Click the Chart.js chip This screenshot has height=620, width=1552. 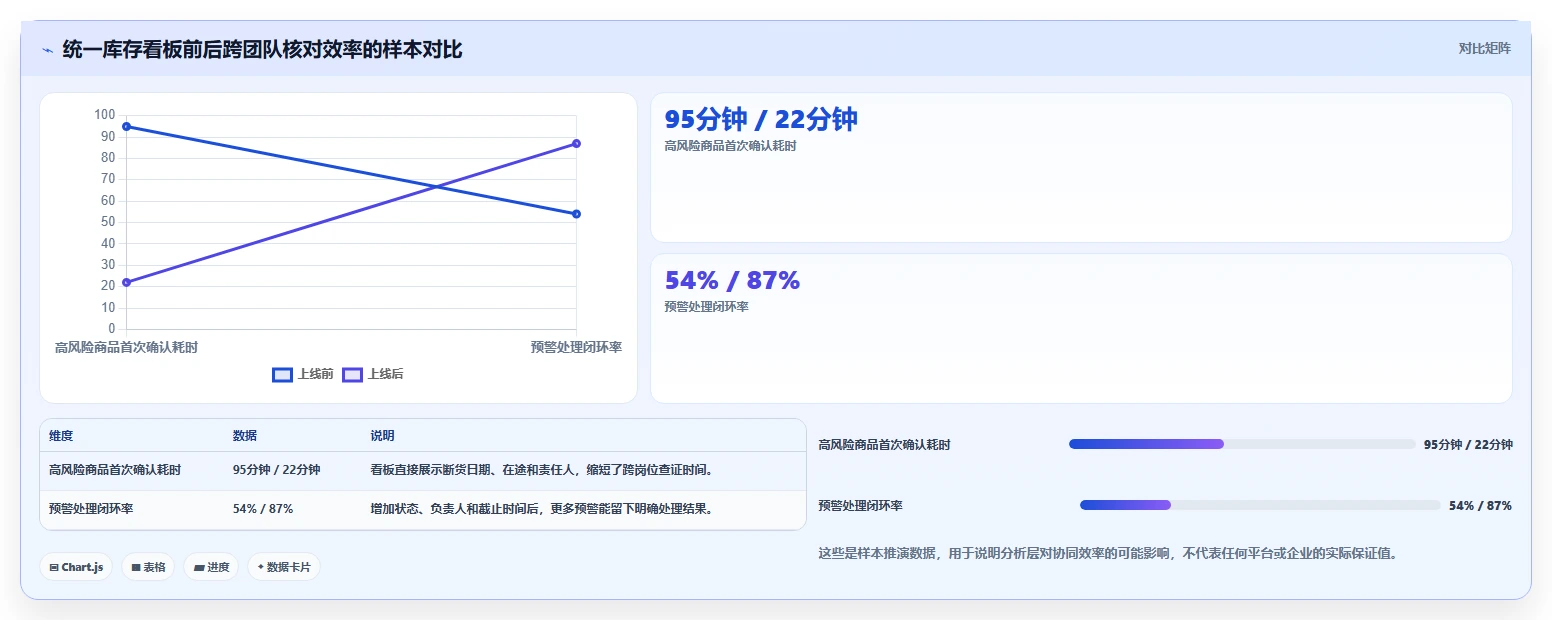click(x=76, y=567)
